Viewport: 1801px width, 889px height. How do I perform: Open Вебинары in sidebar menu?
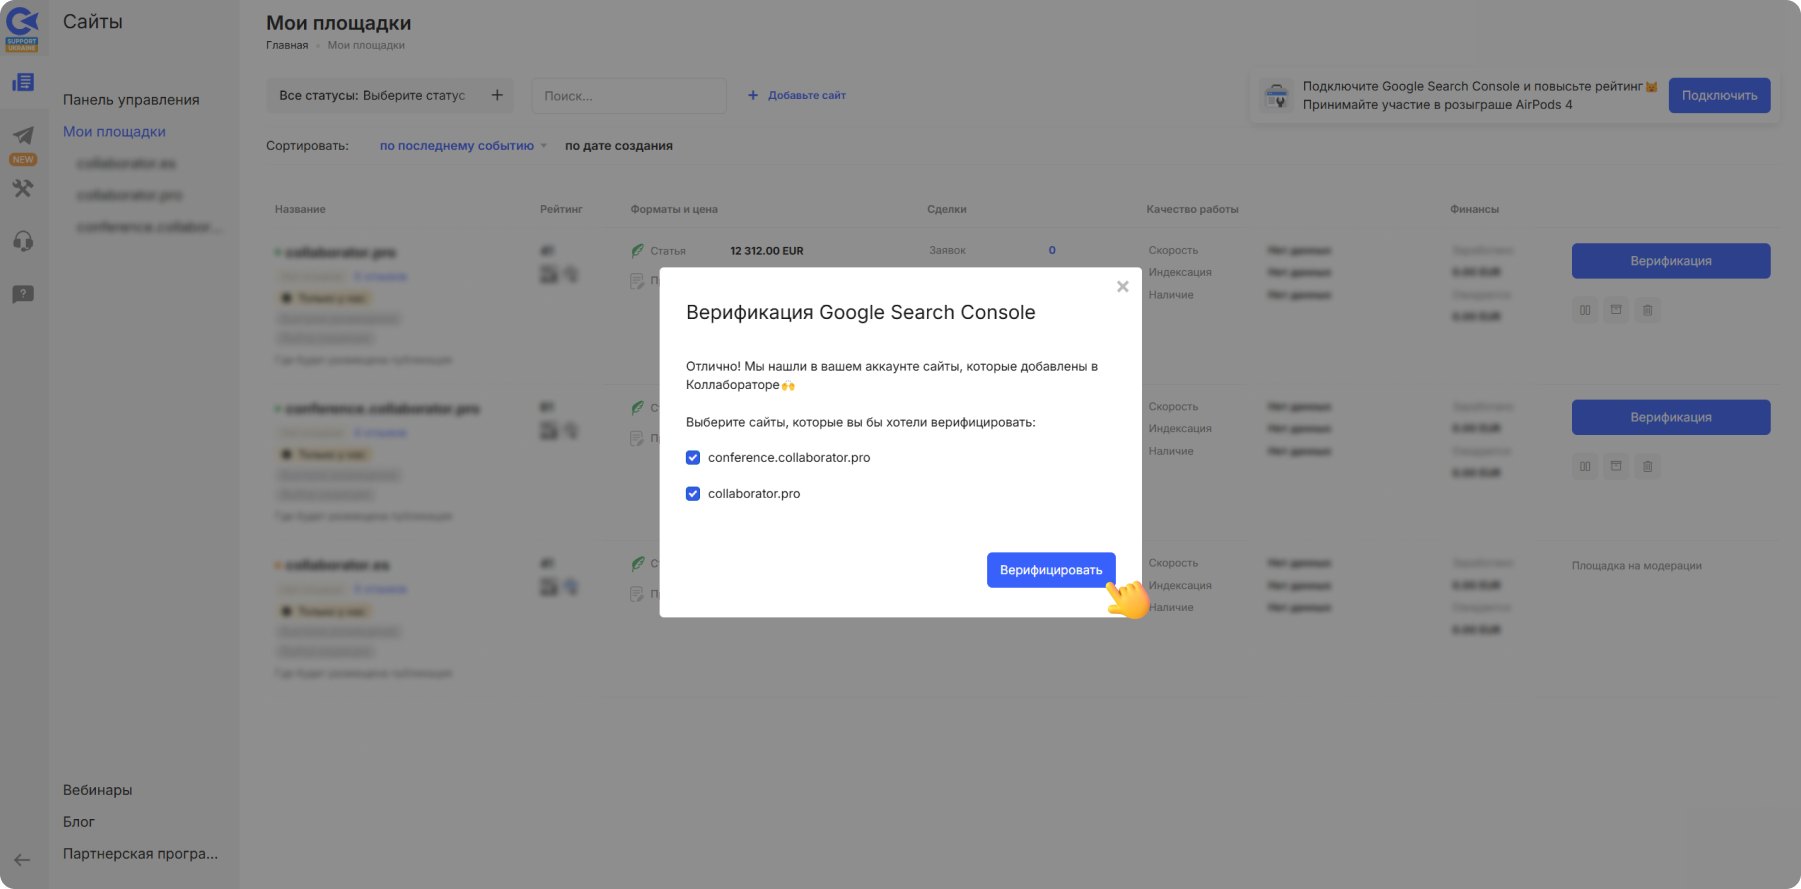(97, 790)
